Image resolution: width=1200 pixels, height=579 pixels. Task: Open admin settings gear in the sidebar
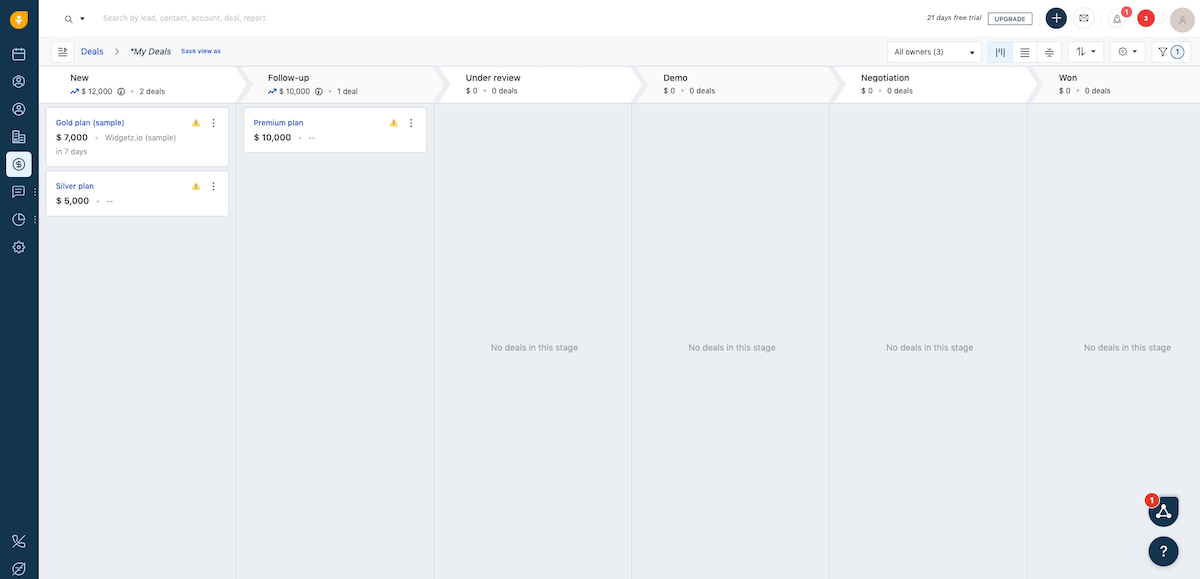coord(18,247)
